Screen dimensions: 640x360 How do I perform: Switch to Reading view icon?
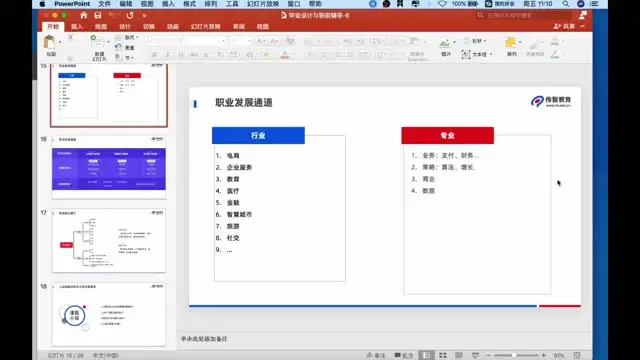459,356
